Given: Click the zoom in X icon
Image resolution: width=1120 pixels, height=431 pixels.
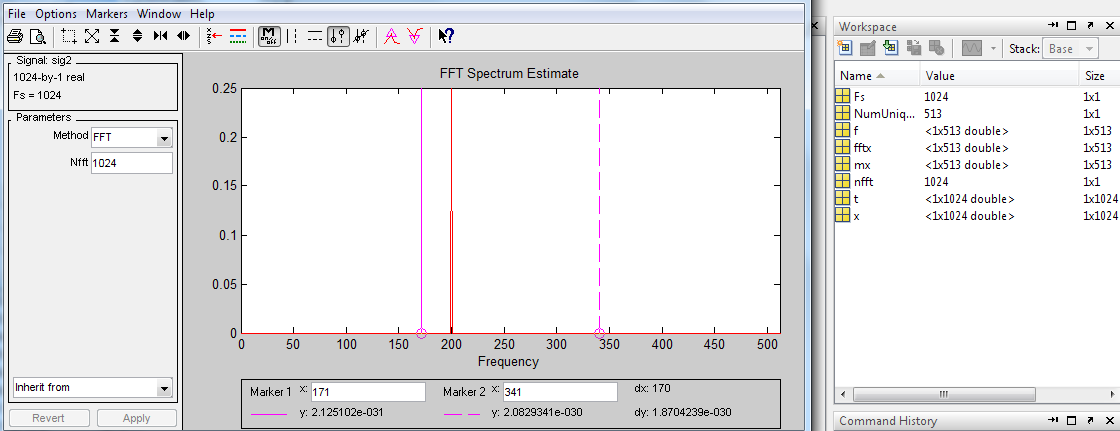Looking at the screenshot, I should click(x=160, y=36).
